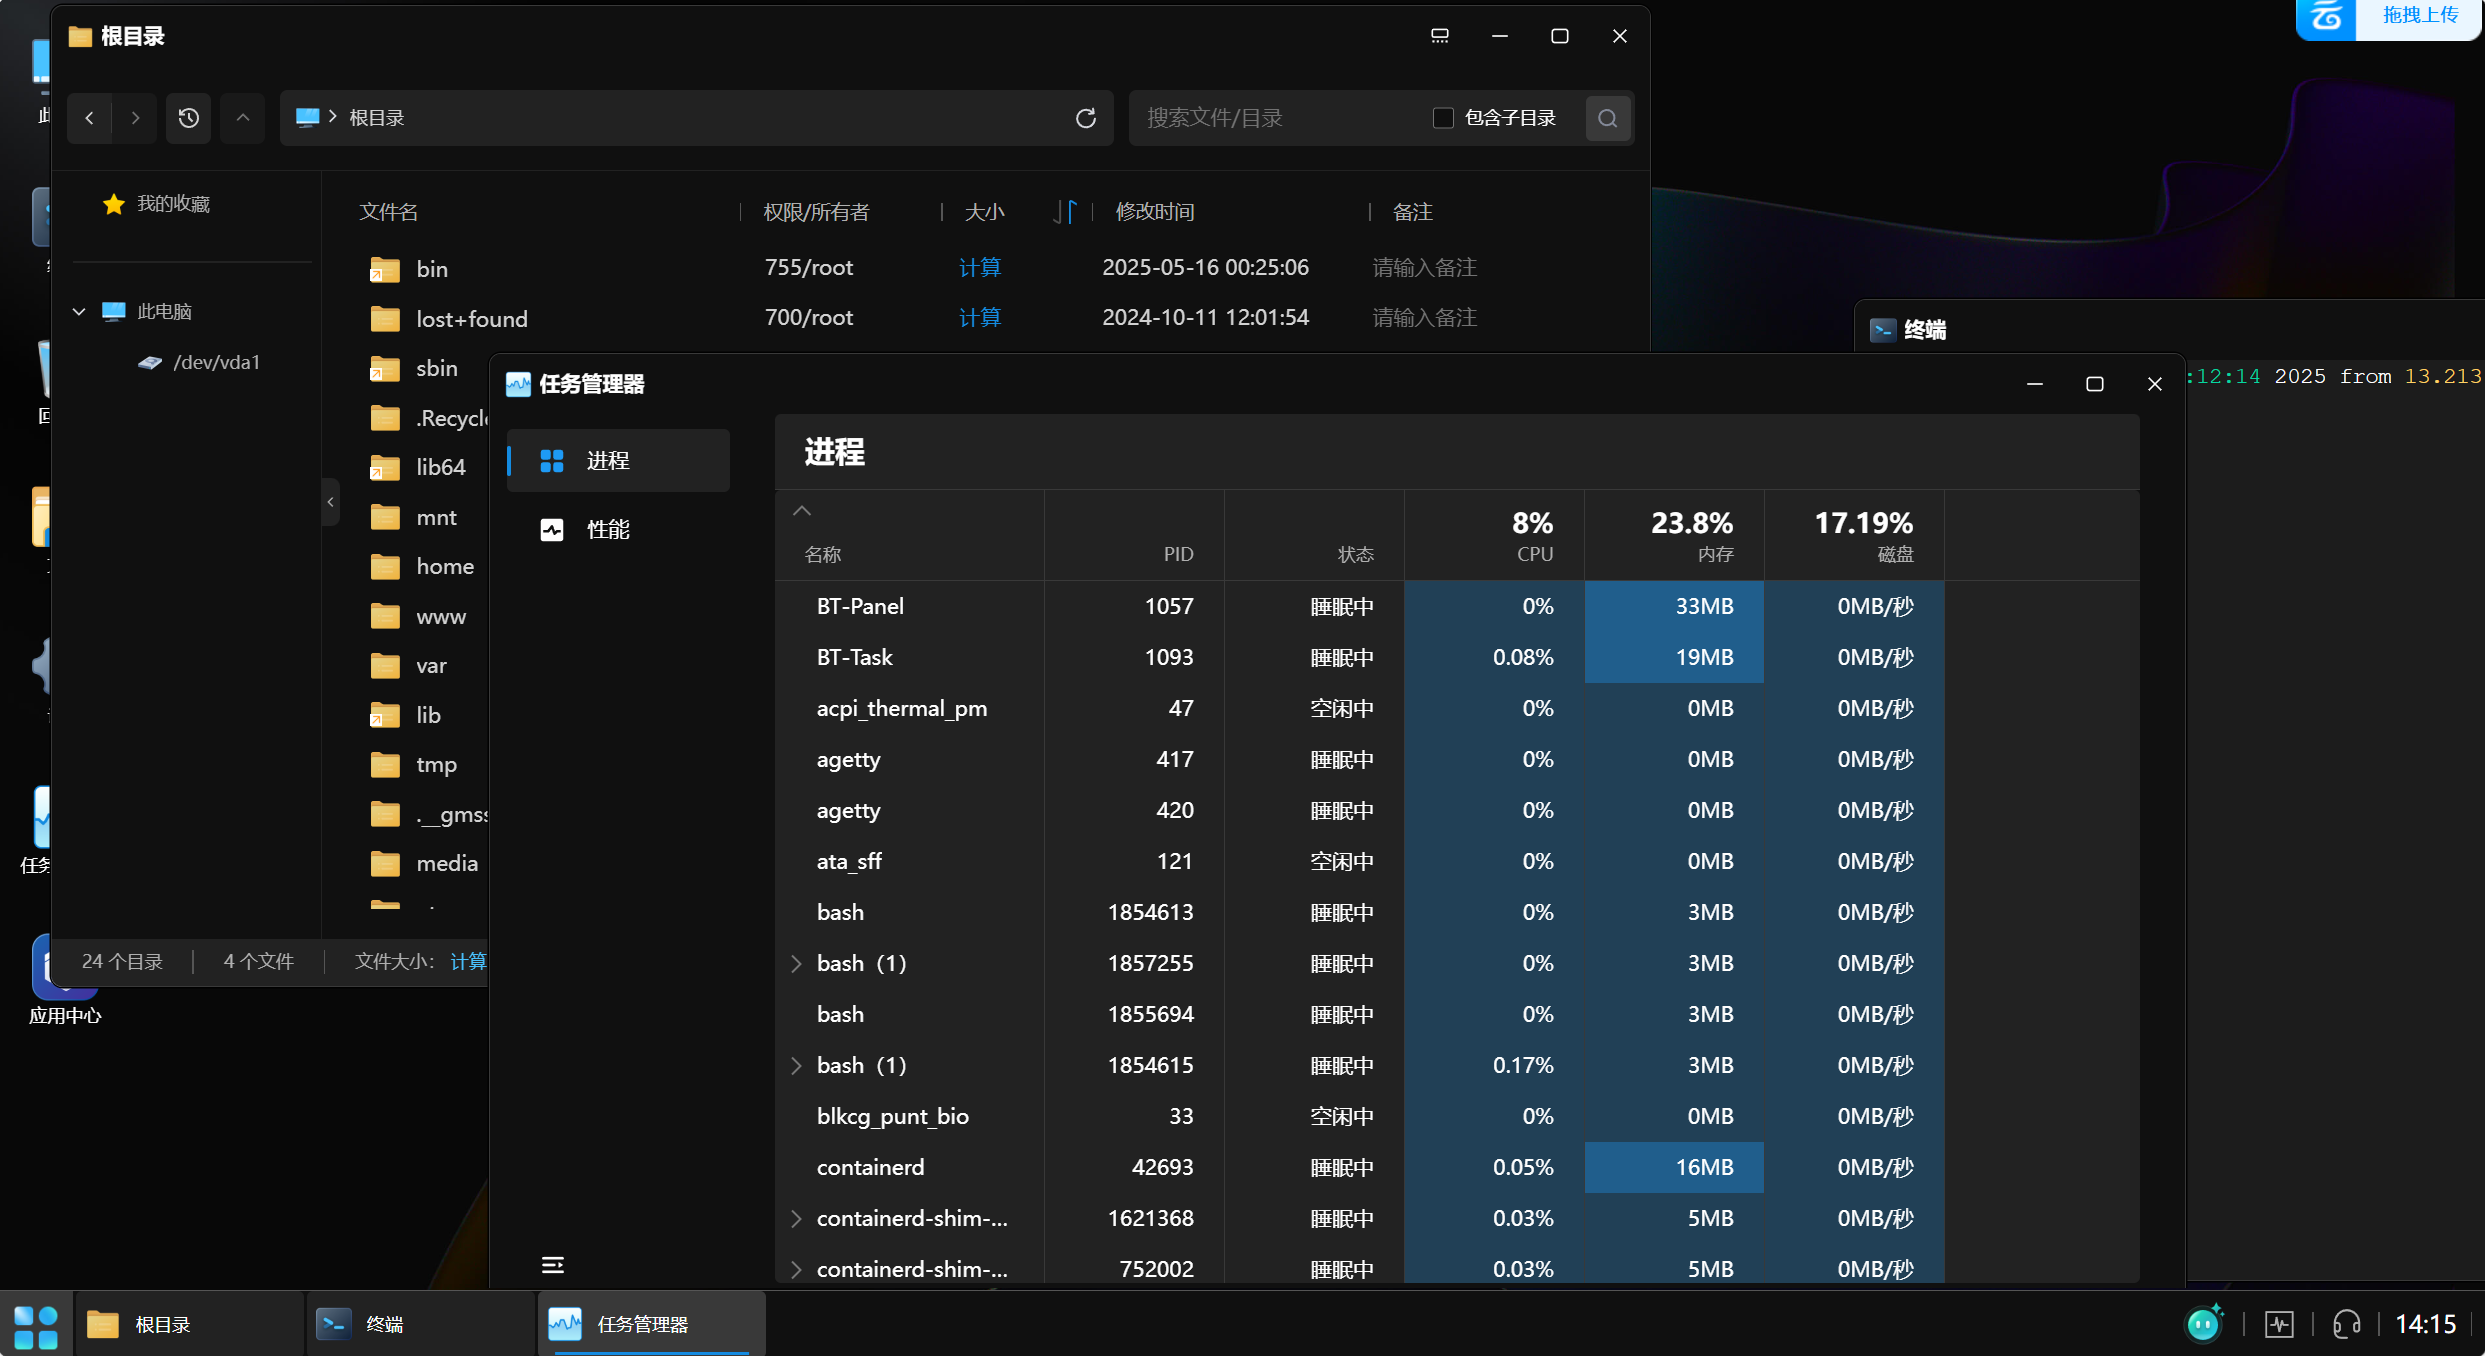Expand the bash (1) process 1857255
The image size is (2485, 1356).
point(796,963)
